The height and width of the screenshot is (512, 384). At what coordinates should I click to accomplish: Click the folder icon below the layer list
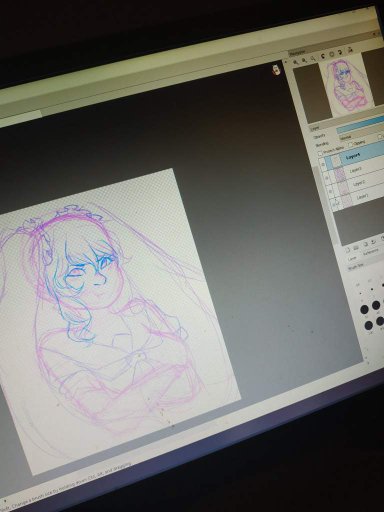[356, 247]
